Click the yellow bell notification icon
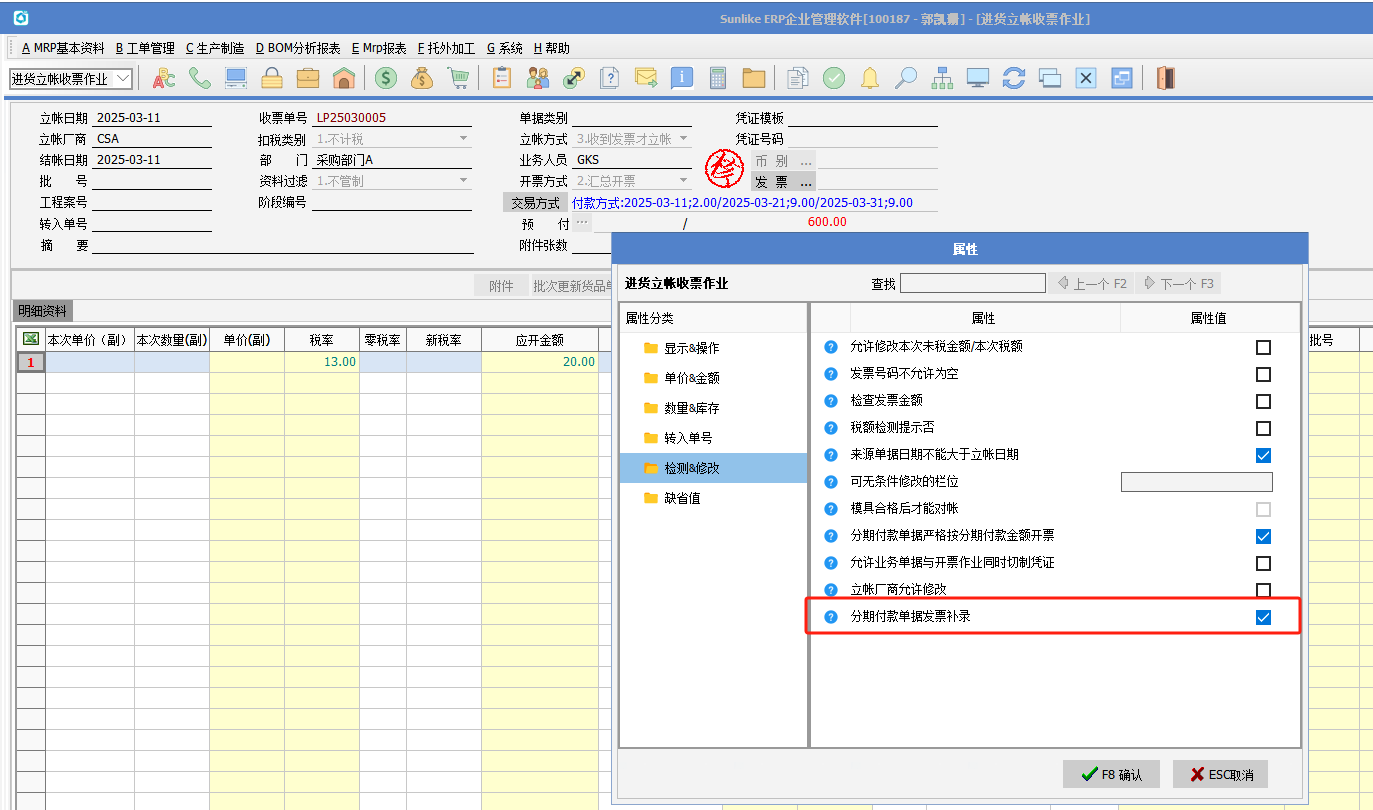This screenshot has width=1373, height=810. [870, 78]
